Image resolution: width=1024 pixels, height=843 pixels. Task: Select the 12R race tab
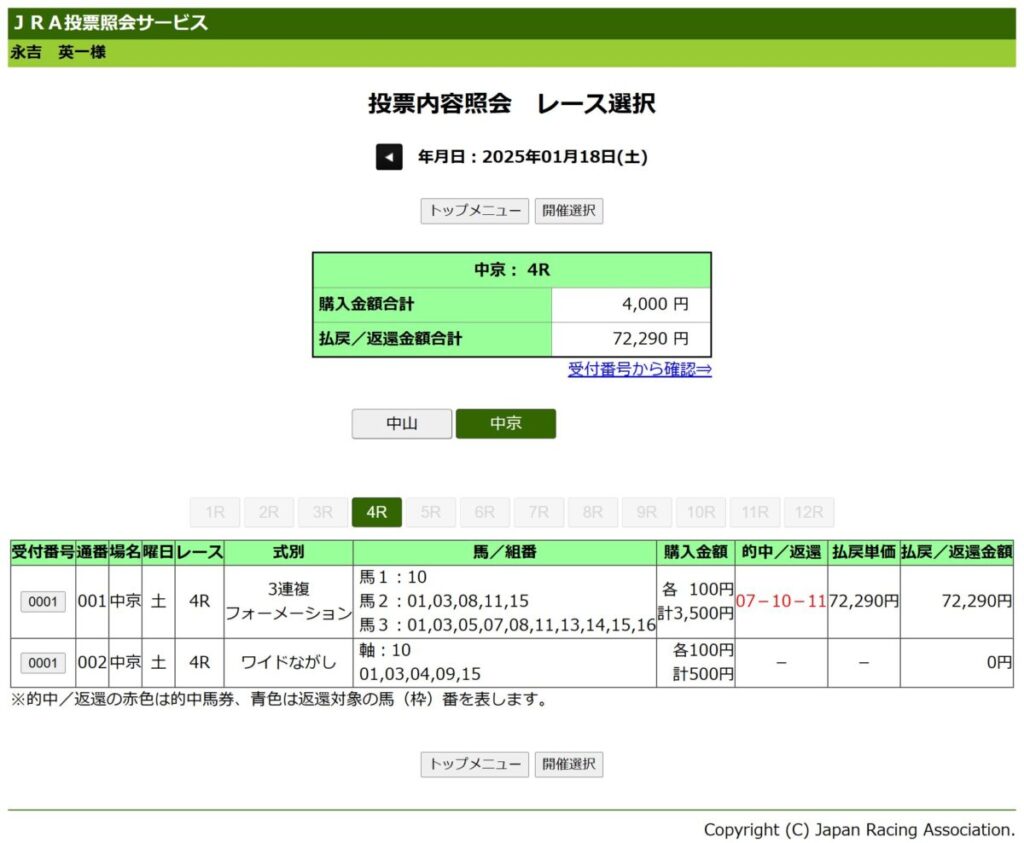coord(809,513)
